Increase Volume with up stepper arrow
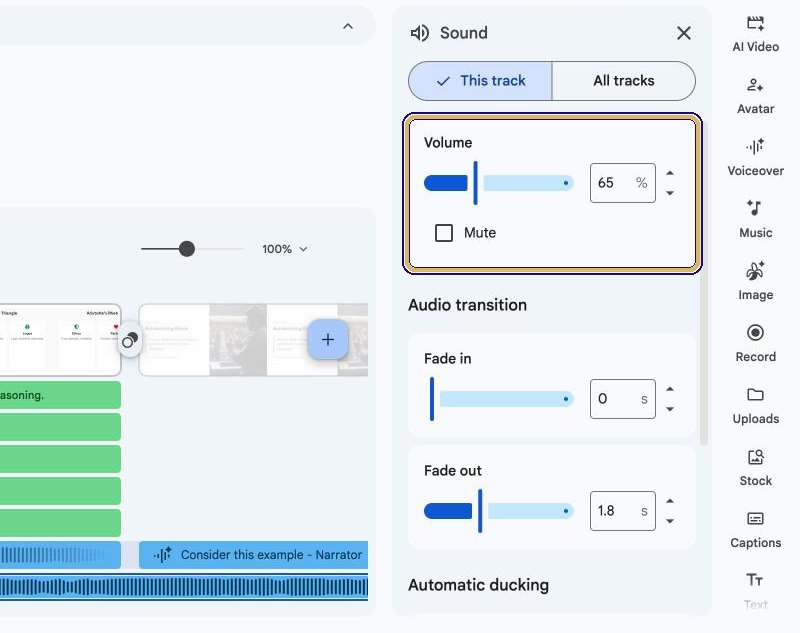The image size is (800, 633). [x=670, y=173]
